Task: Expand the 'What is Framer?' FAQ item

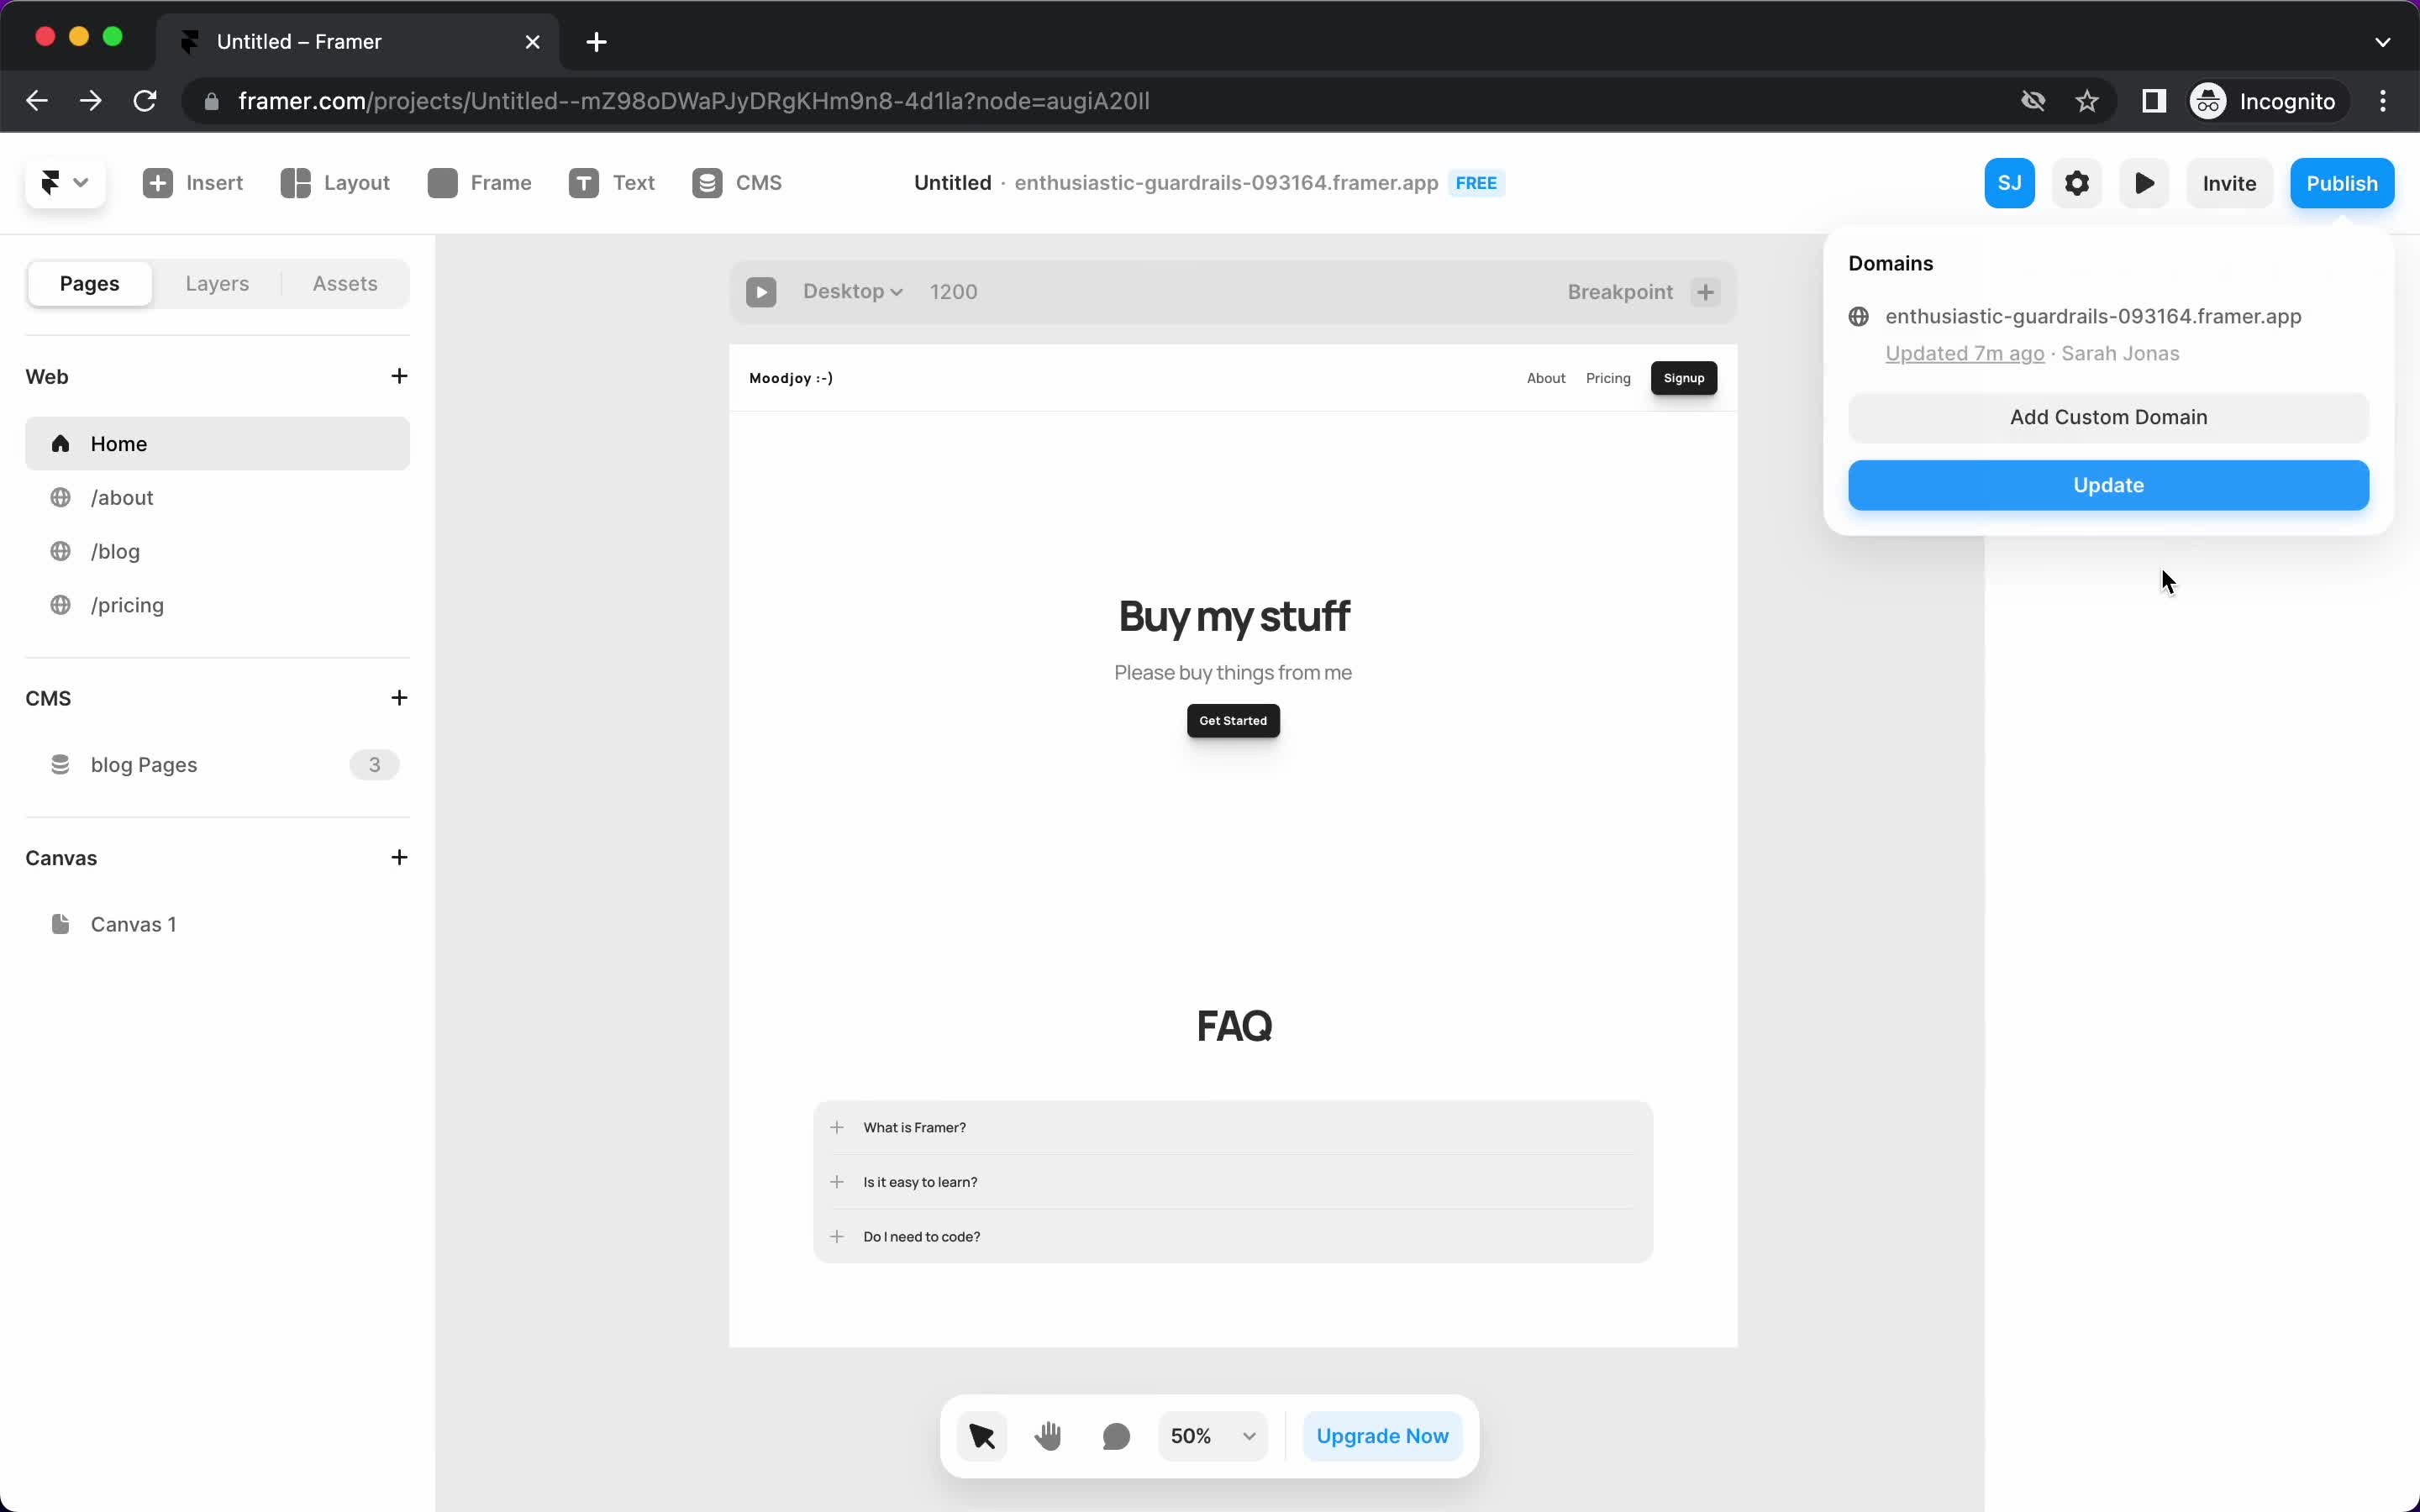Action: (834, 1127)
